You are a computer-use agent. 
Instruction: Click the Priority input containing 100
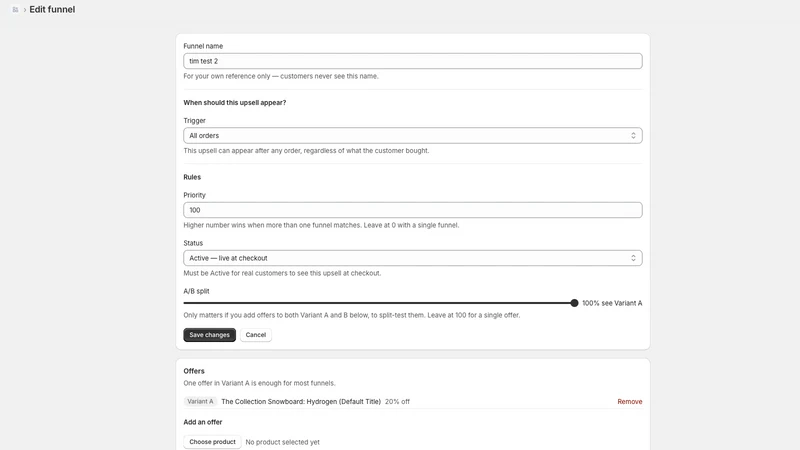[x=413, y=210]
